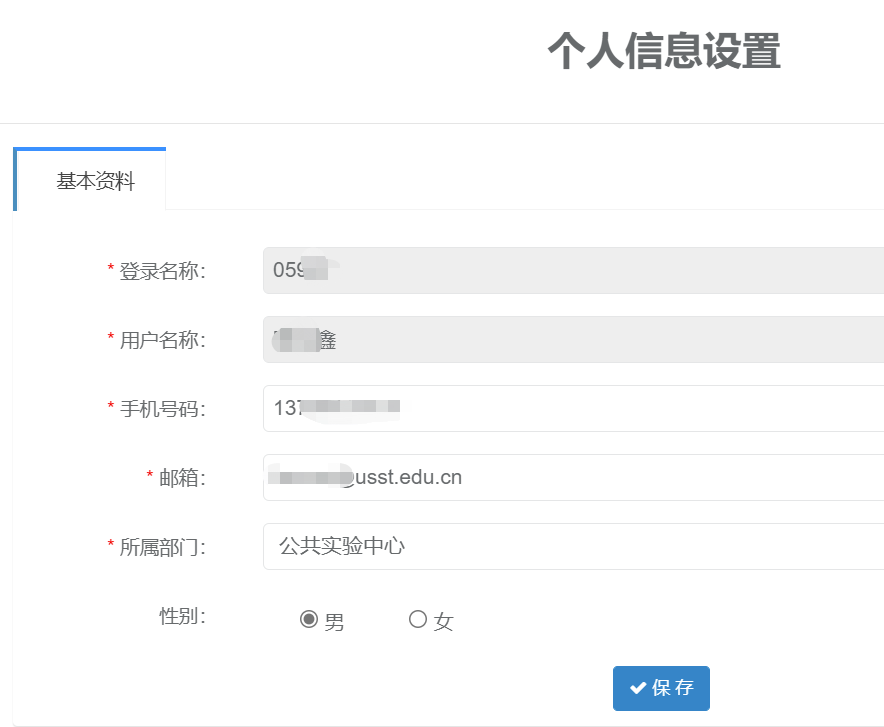Viewport: 884px width, 727px height.
Task: Click the 用户名称 input field
Action: click(572, 340)
